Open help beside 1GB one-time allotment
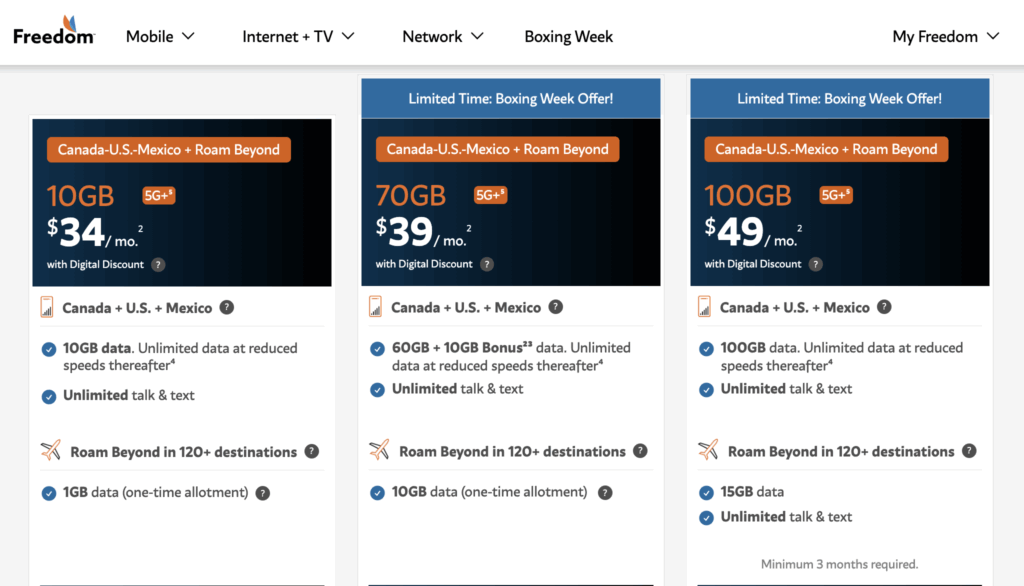The image size is (1024, 586). [x=263, y=493]
